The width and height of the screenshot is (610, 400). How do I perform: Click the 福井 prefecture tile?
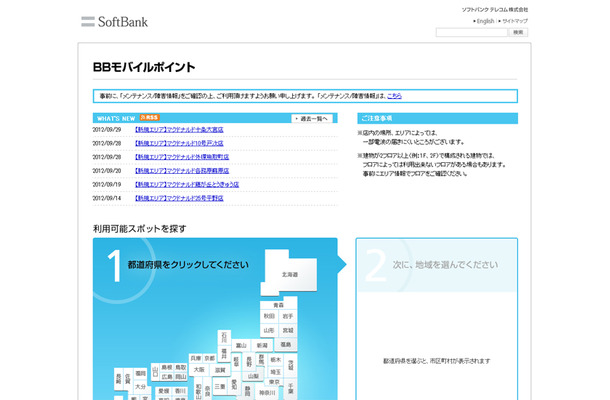point(224,354)
